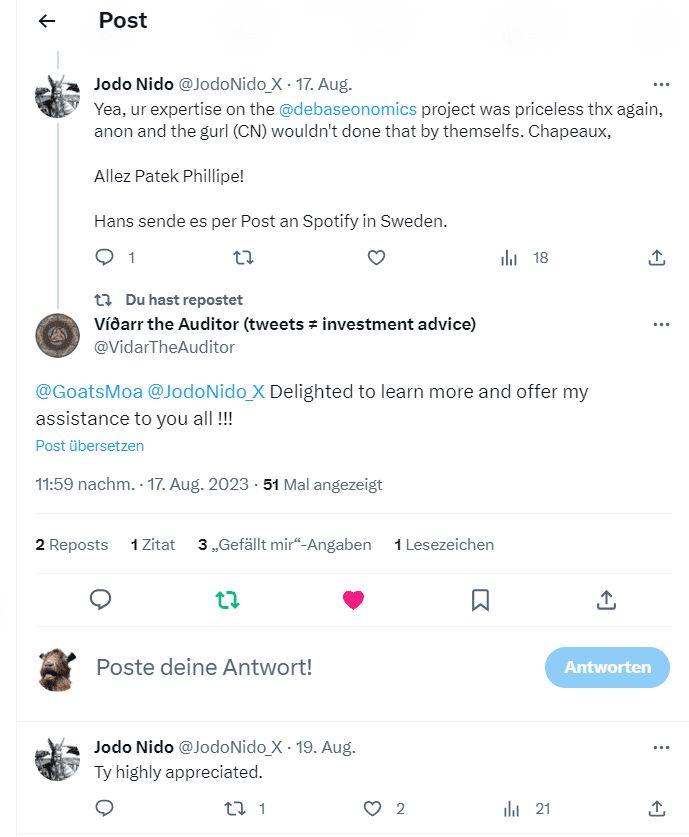Repost Jodo Nido's 17. Aug. post
This screenshot has height=837, width=689.
[242, 258]
